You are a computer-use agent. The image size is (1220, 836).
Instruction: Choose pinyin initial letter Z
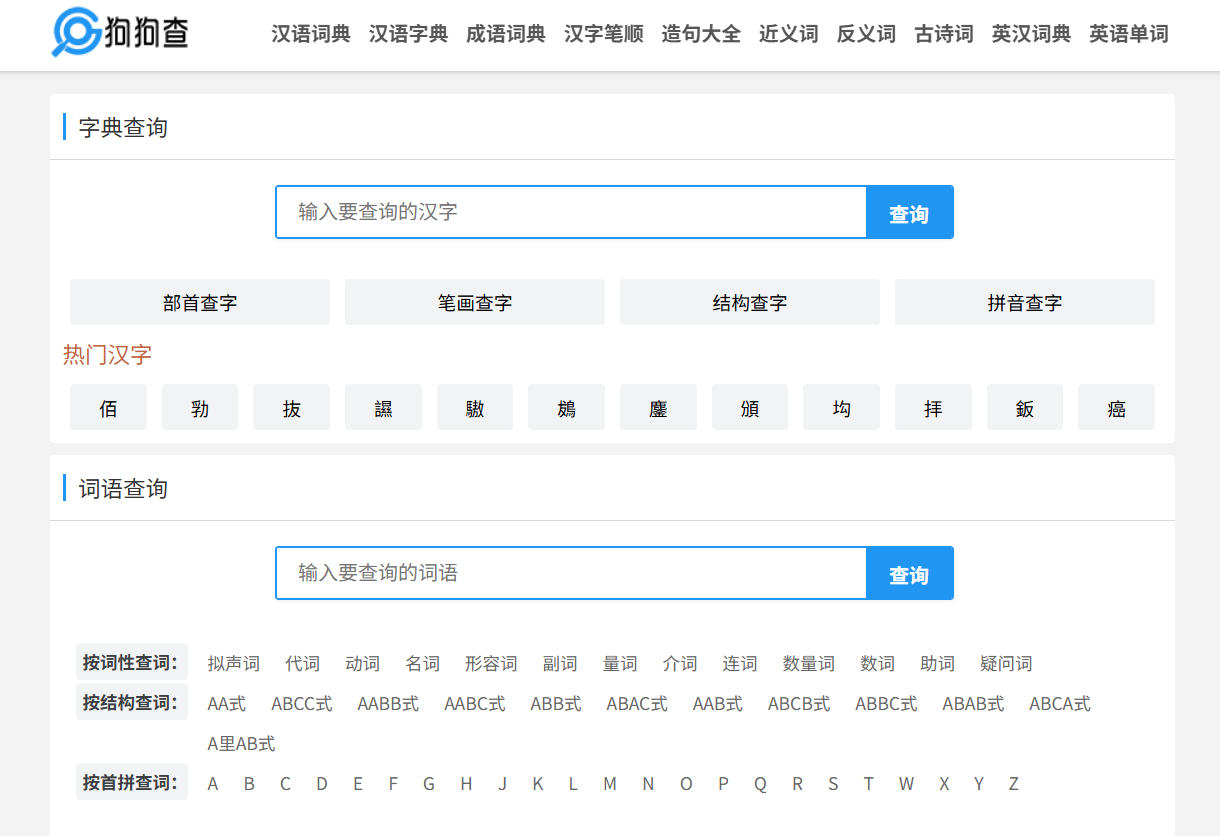1014,783
